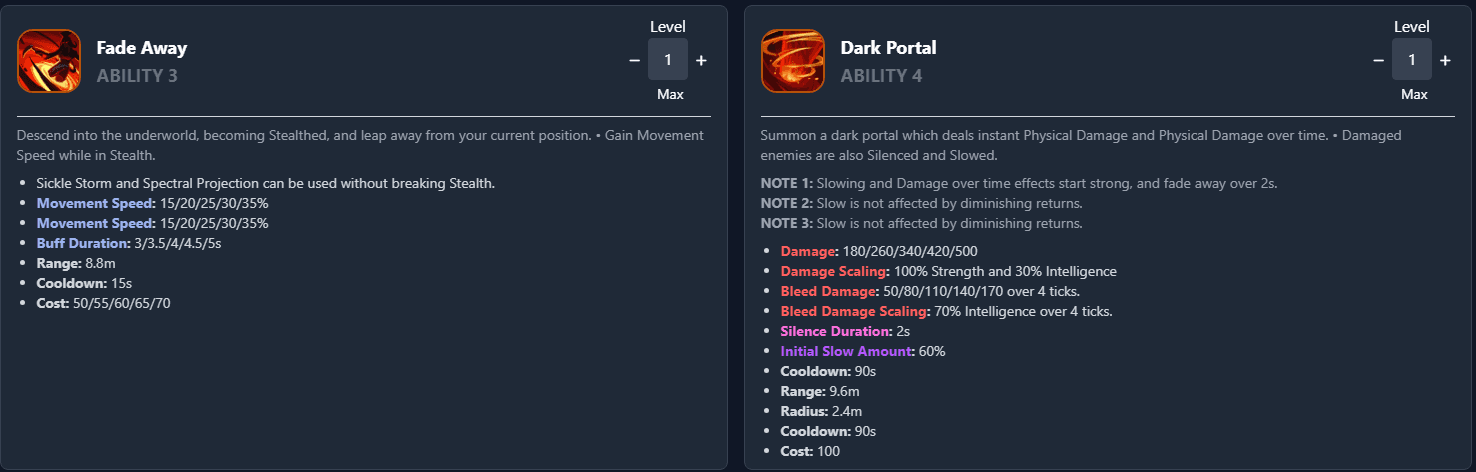Click the Buff Duration stat label
Screen dimensions: 1476x472
(82, 243)
